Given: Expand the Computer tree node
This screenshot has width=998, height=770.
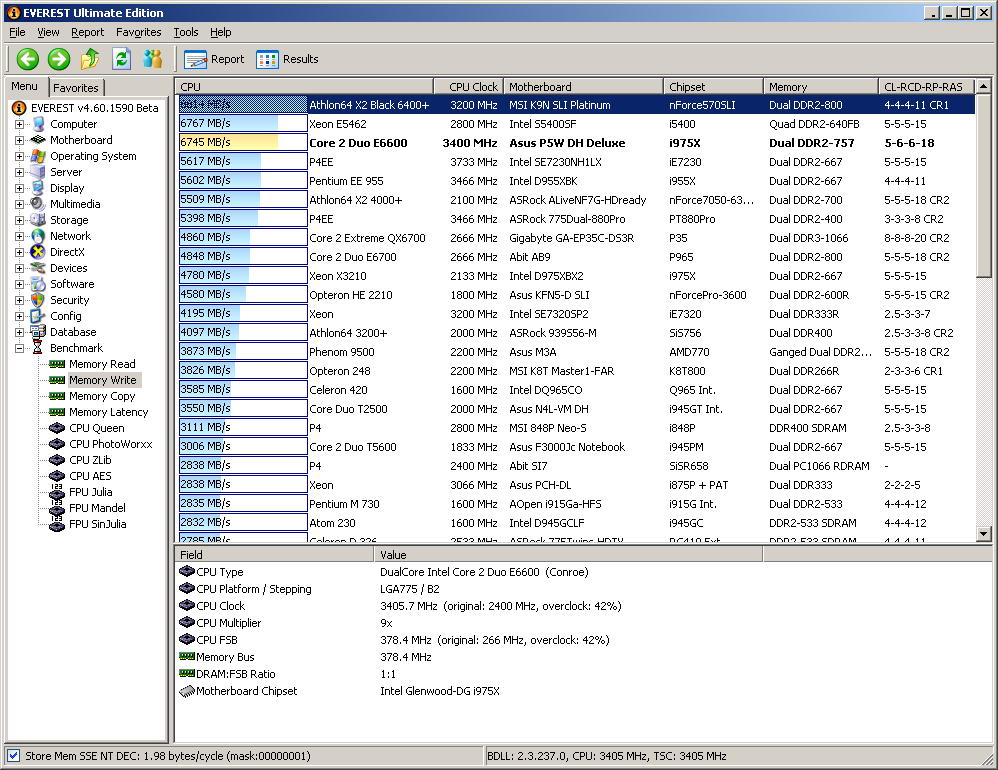Looking at the screenshot, I should click(x=20, y=124).
